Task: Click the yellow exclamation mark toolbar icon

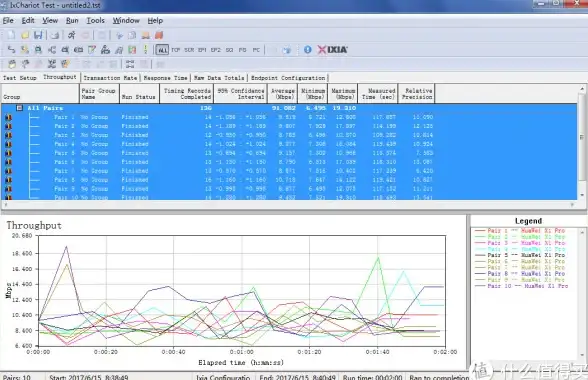Action: pos(146,50)
